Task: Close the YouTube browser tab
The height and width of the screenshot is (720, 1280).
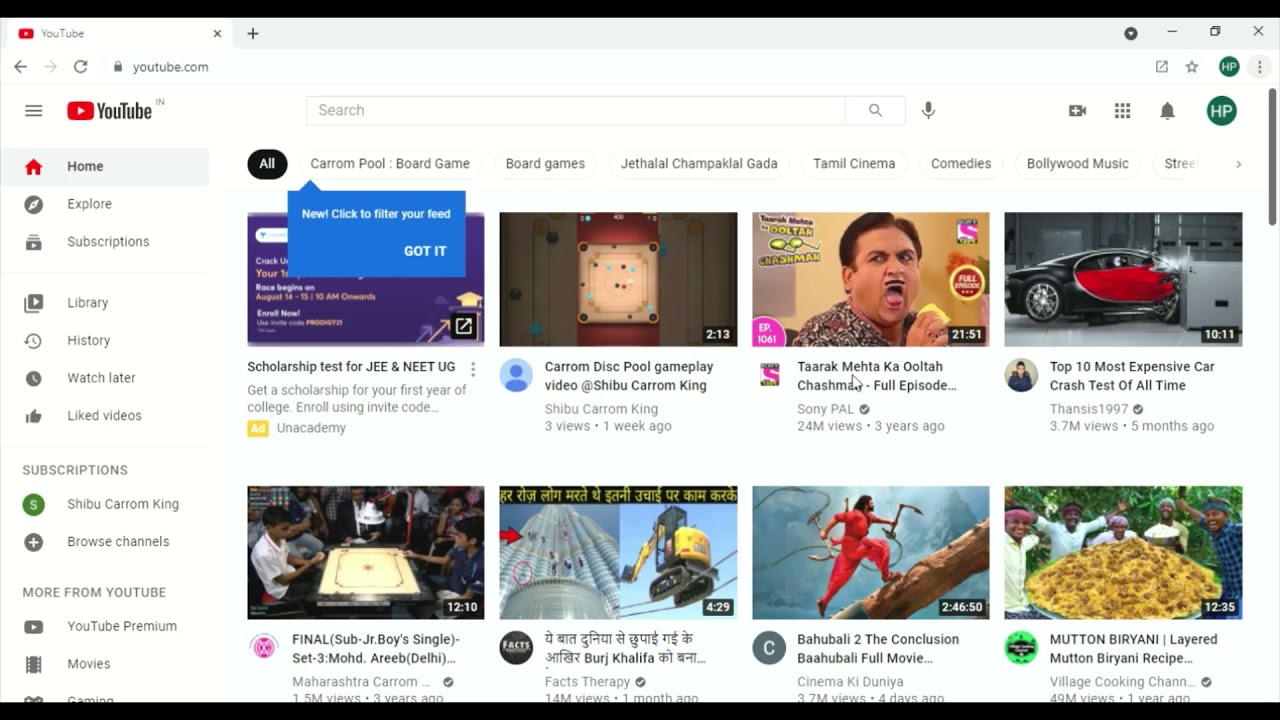Action: pyautogui.click(x=217, y=33)
